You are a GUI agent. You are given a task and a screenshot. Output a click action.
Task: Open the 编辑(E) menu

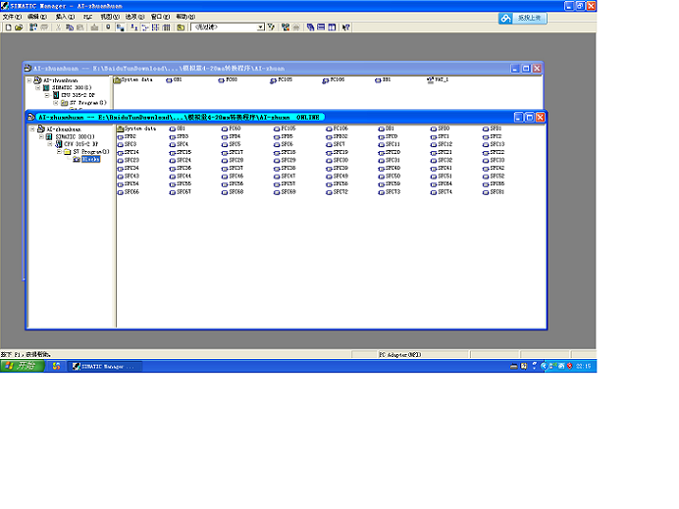(37, 17)
